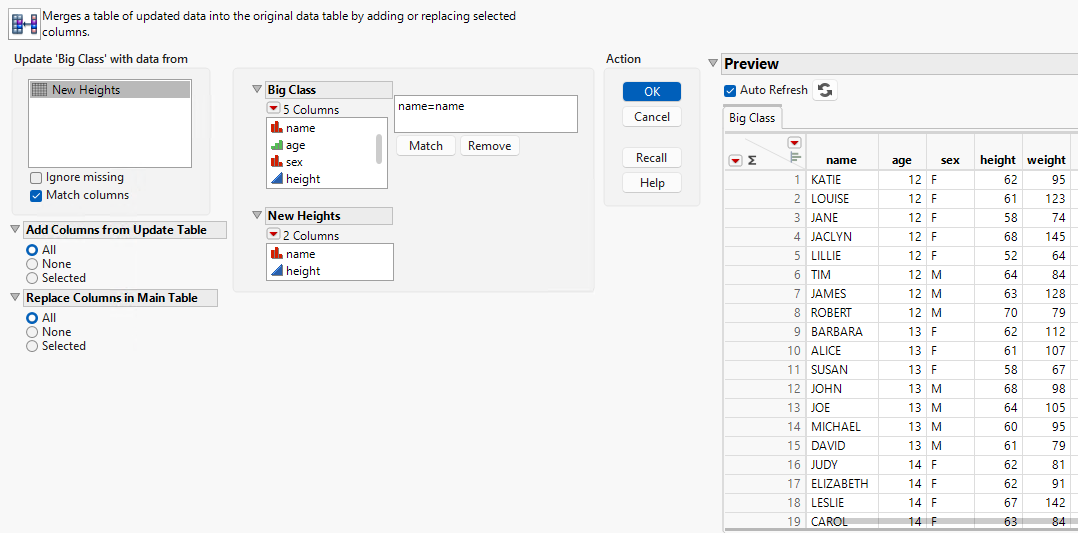Open the rows red triangle menu beside Sigma
Image resolution: width=1078 pixels, height=533 pixels.
click(x=735, y=160)
